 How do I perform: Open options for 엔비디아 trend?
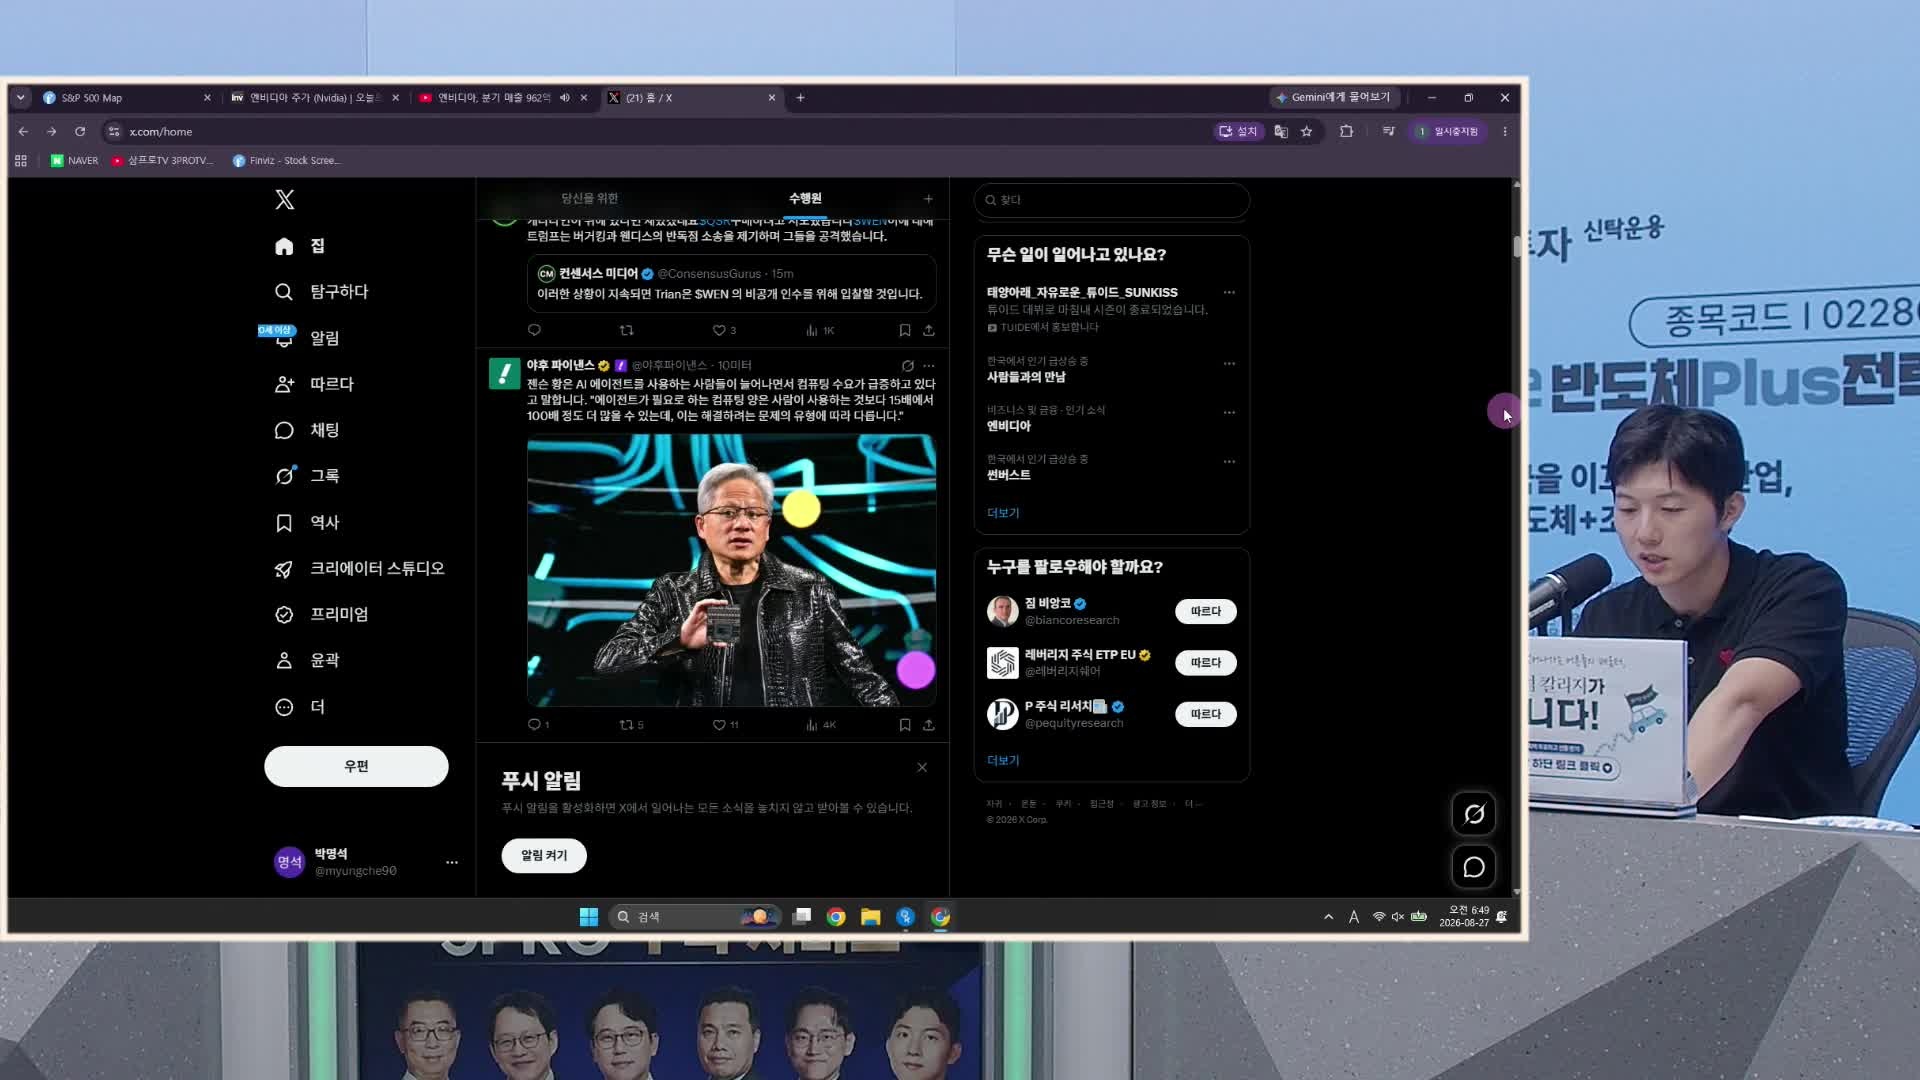tap(1229, 412)
